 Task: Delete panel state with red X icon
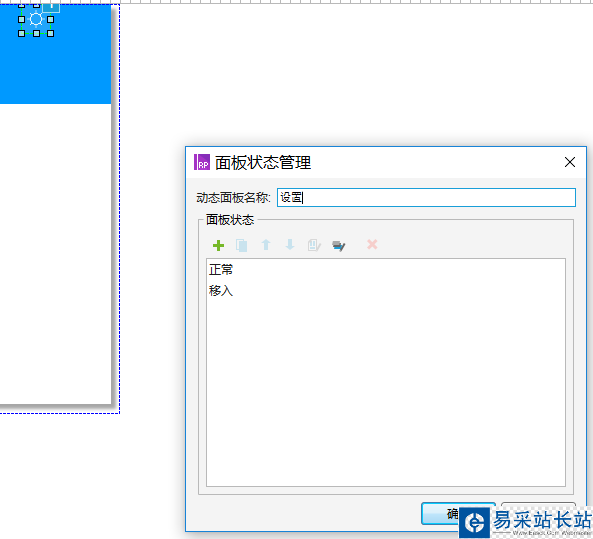pos(372,244)
